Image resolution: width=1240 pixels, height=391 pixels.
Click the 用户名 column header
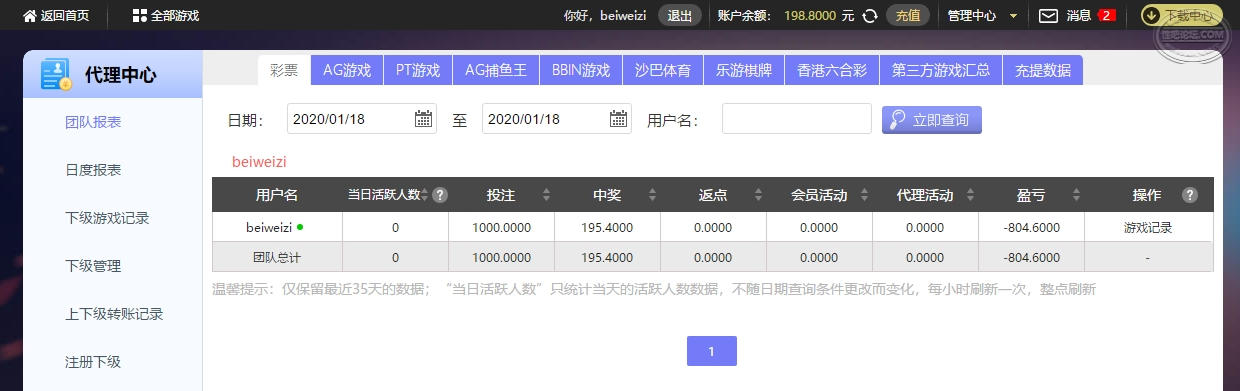pyautogui.click(x=277, y=195)
